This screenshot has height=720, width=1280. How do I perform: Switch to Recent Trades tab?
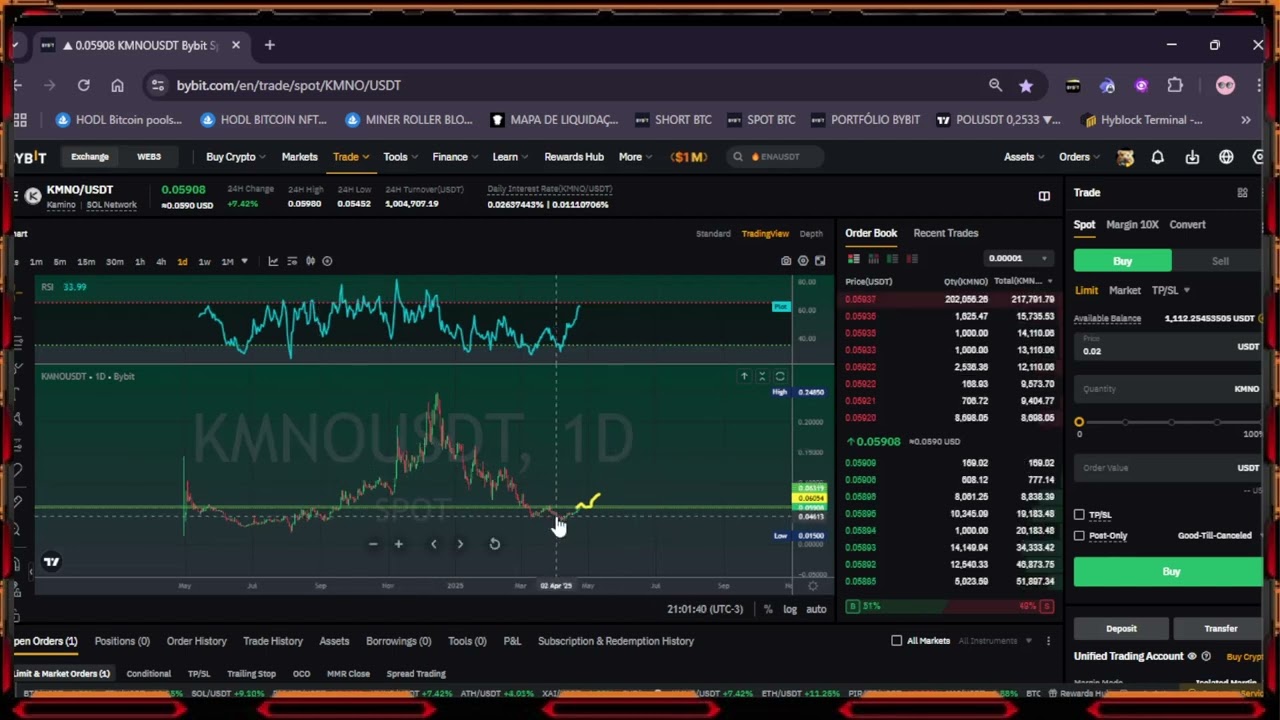945,233
